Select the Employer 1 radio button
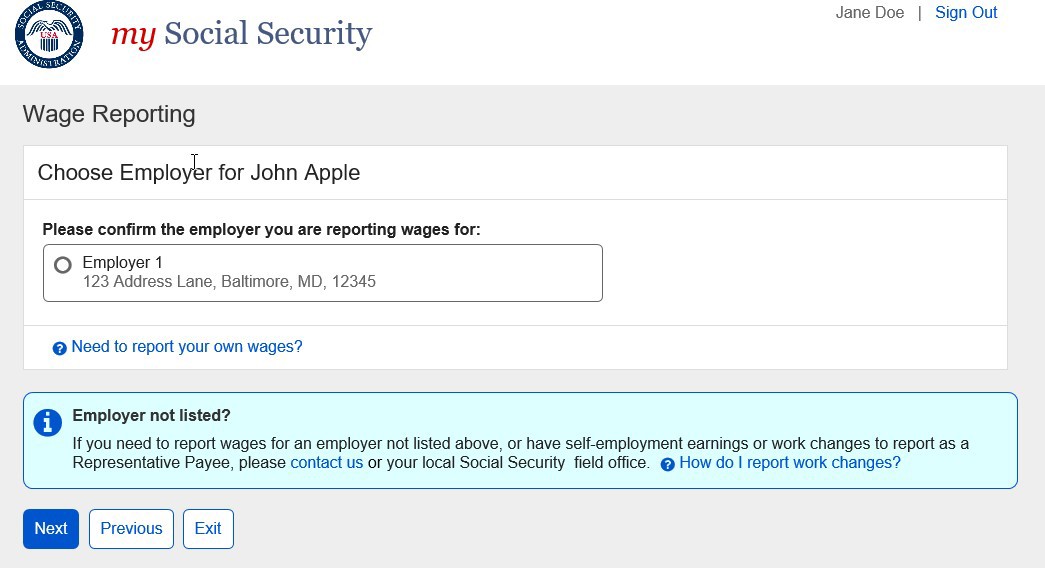Screen dimensions: 1045x568 tap(63, 265)
